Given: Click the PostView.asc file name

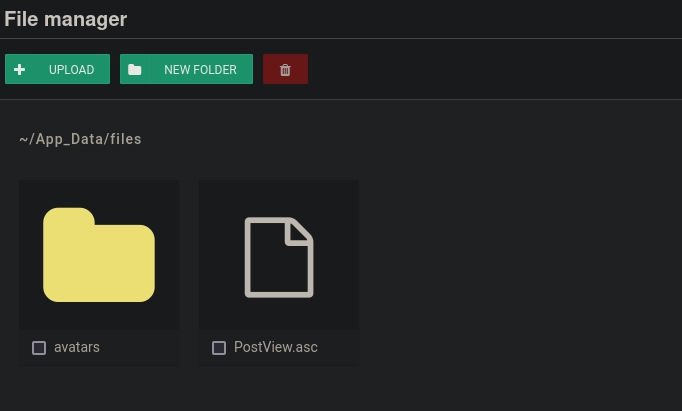Looking at the screenshot, I should point(276,347).
